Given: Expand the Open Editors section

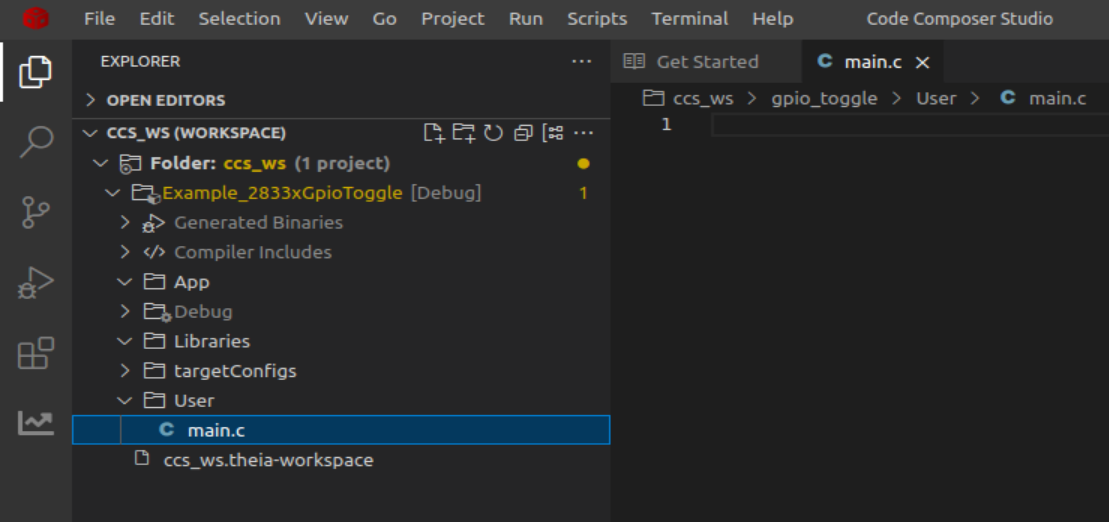Looking at the screenshot, I should pos(90,100).
